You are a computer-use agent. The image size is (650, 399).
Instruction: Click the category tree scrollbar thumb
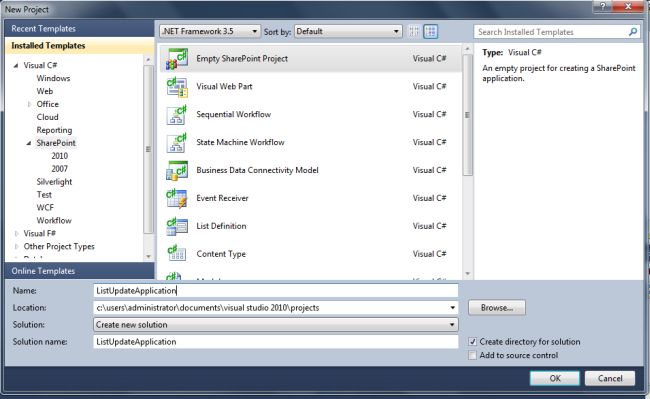click(148, 149)
